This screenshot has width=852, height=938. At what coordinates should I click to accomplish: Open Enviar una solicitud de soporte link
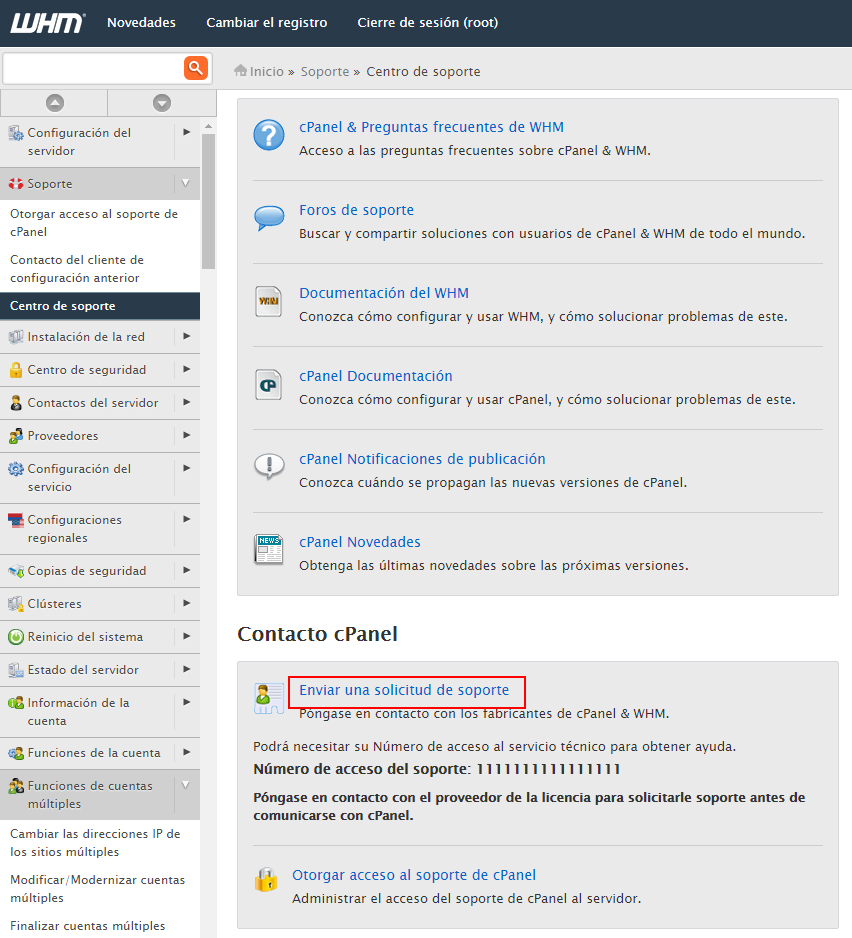click(x=404, y=690)
